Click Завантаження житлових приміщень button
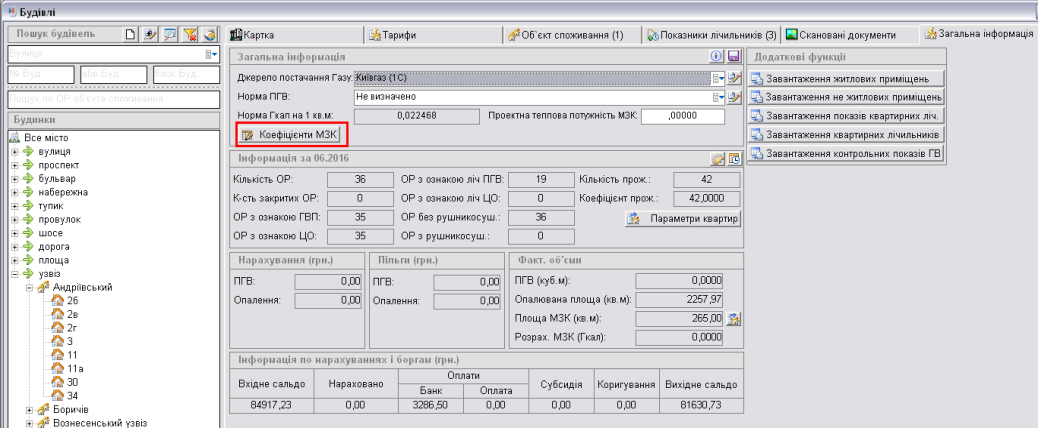The width and height of the screenshot is (1038, 428). click(x=846, y=78)
